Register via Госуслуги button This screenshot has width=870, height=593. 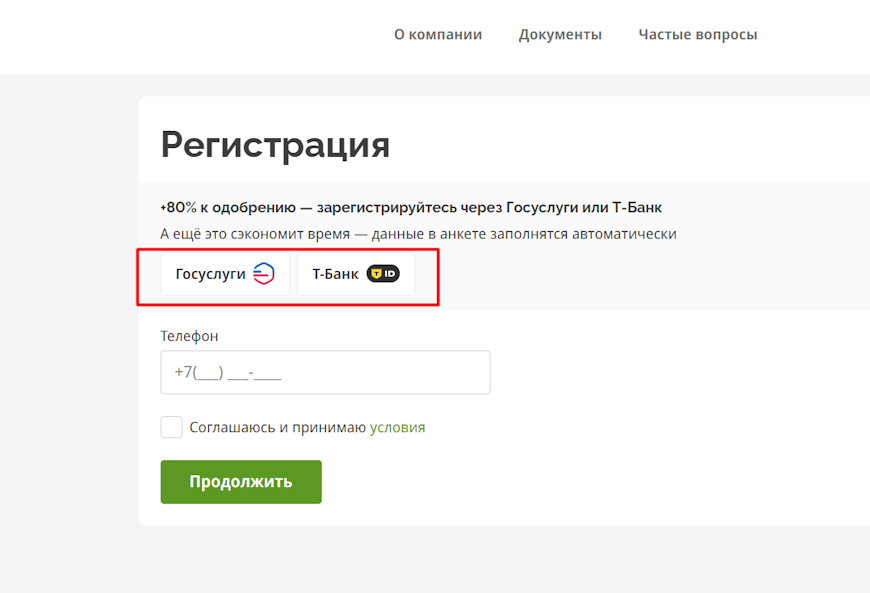coord(225,274)
